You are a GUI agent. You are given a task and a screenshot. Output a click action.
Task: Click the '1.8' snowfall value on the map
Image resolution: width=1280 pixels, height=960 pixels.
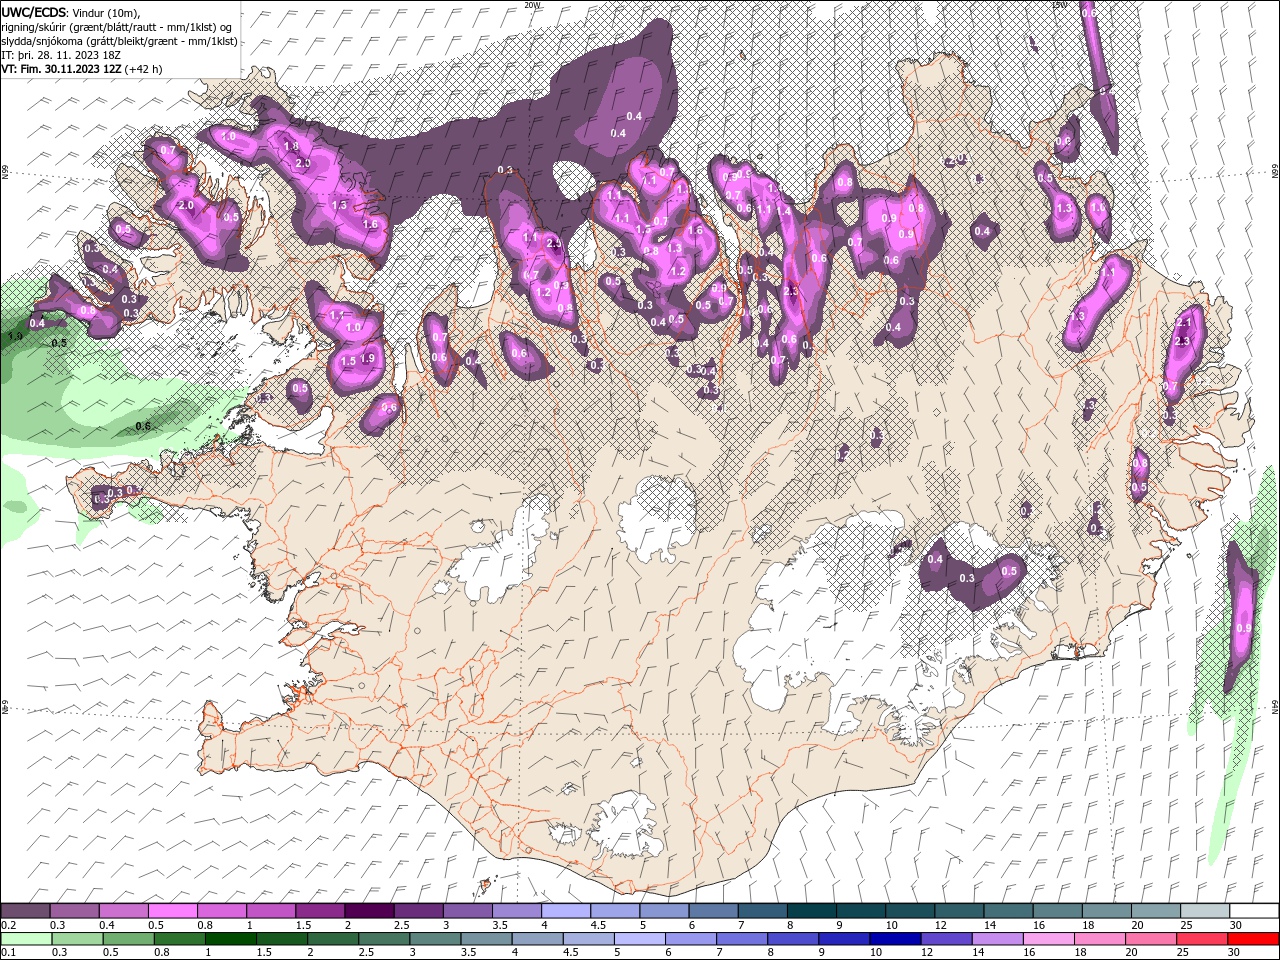pos(291,146)
